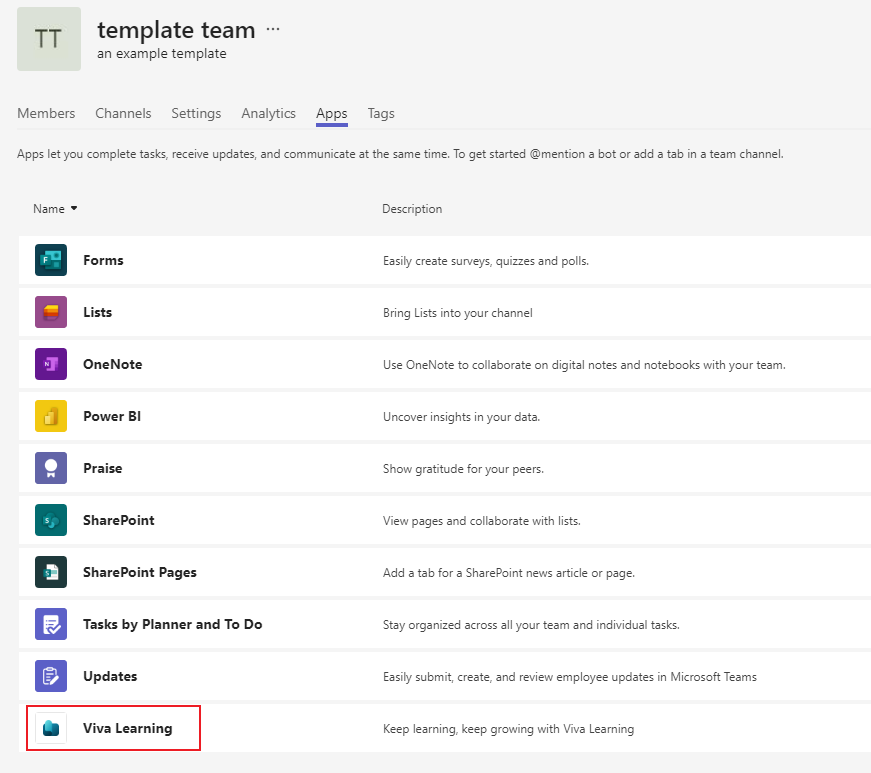Switch to the Members tab
The width and height of the screenshot is (871, 773).
pos(46,113)
